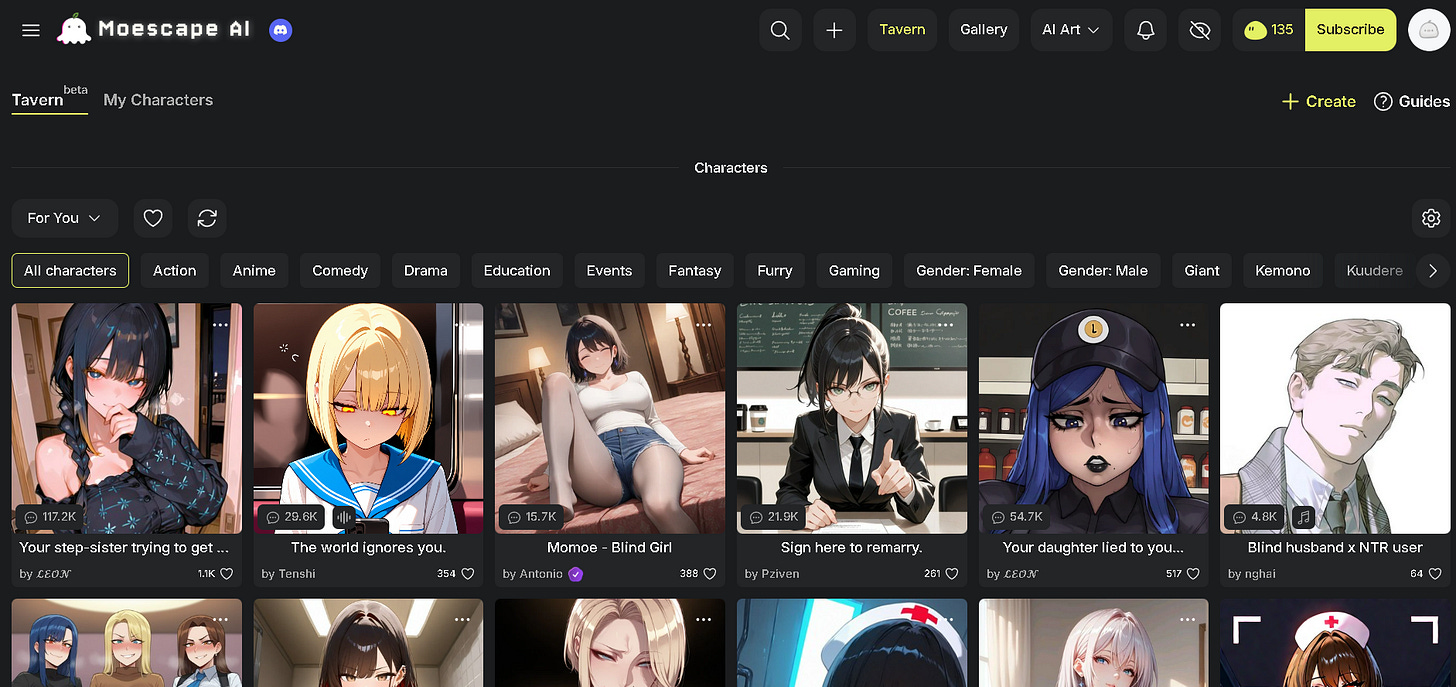Like 'Sign here to remarry.' heart

tap(952, 574)
